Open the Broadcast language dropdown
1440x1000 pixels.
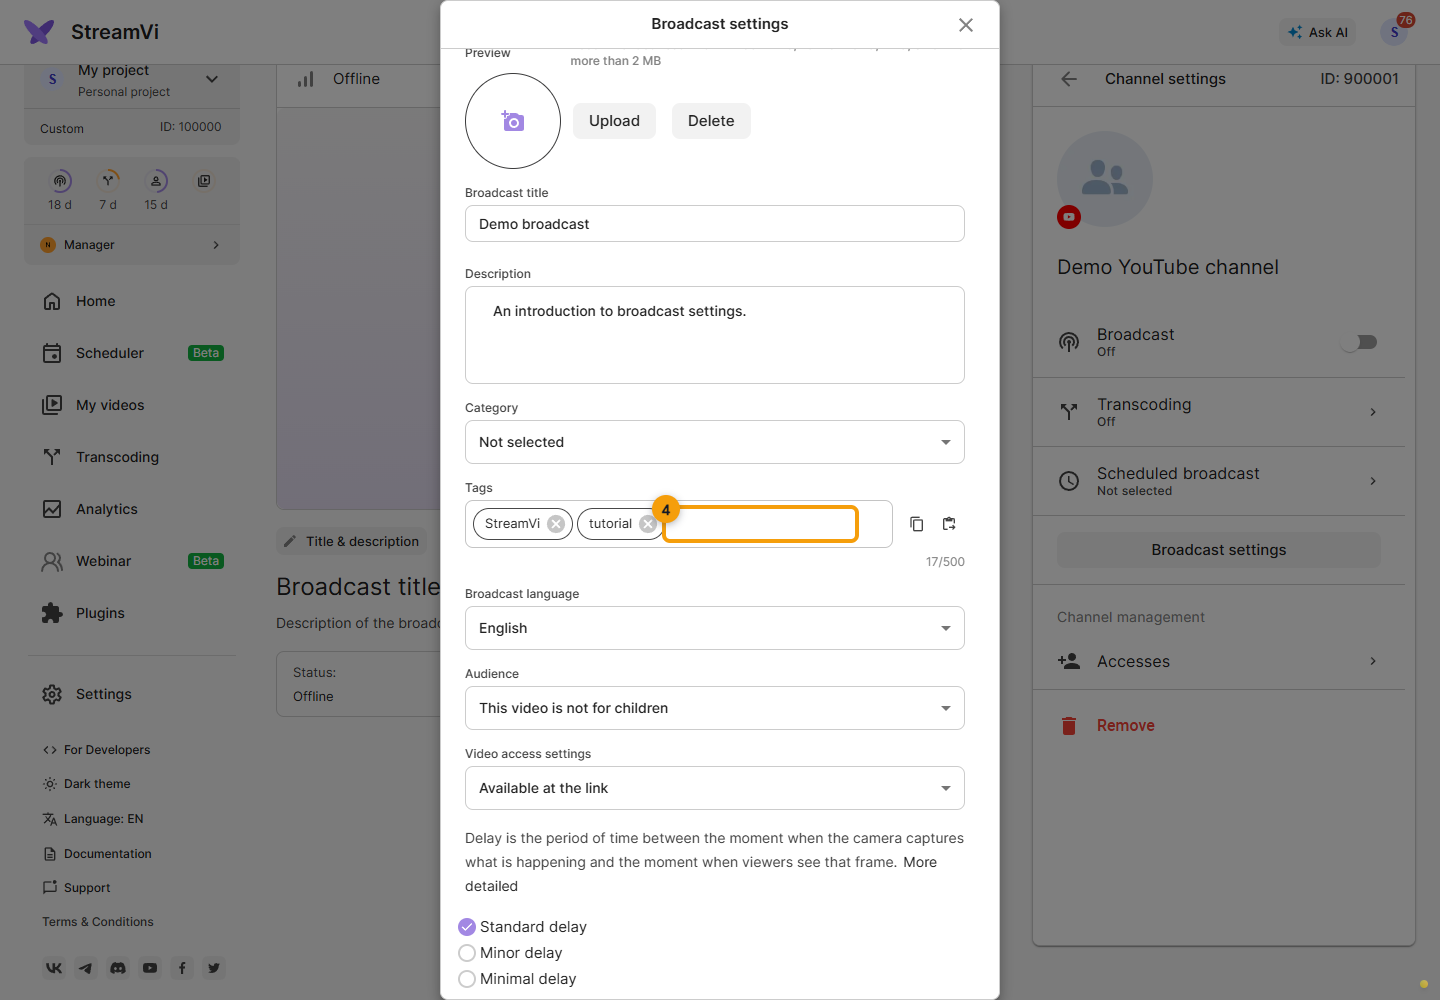[715, 628]
